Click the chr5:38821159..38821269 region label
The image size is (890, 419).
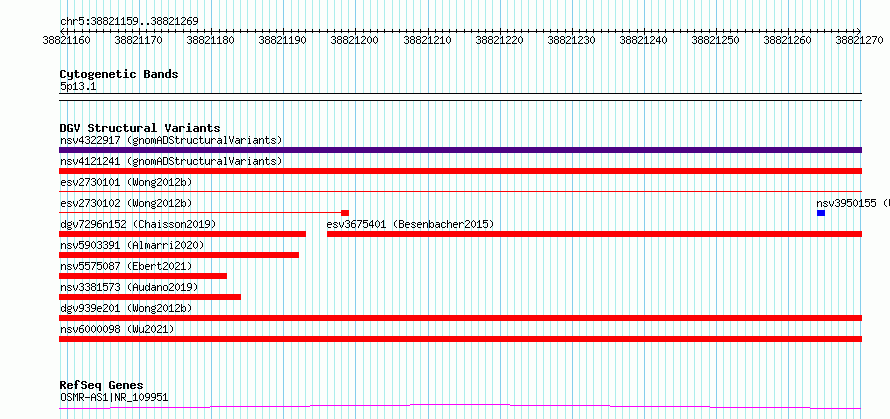click(129, 22)
